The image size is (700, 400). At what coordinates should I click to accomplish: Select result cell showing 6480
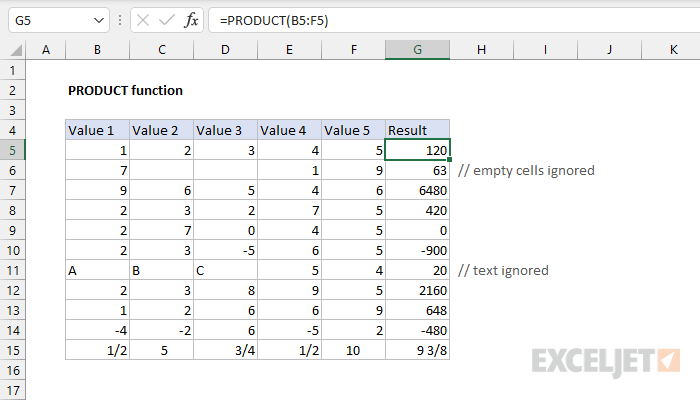pyautogui.click(x=417, y=191)
